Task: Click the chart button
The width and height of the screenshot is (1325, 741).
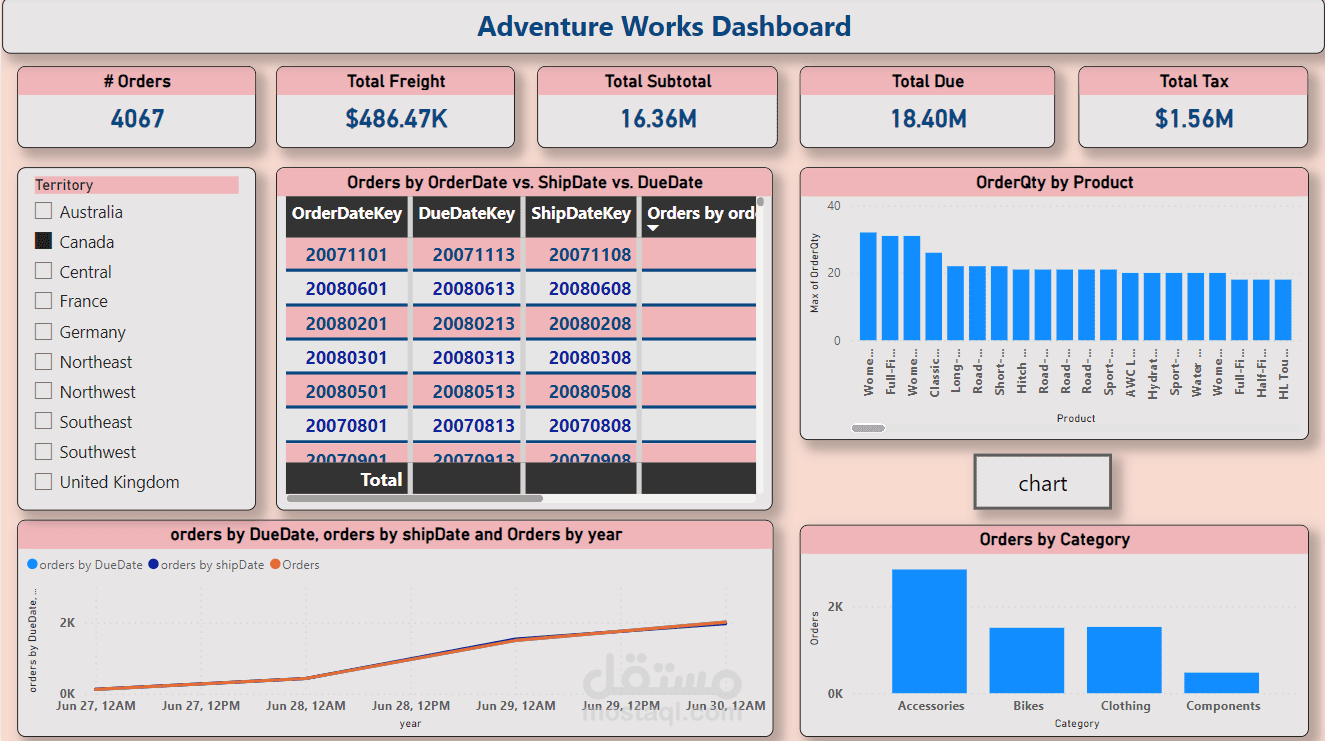Action: (1043, 483)
